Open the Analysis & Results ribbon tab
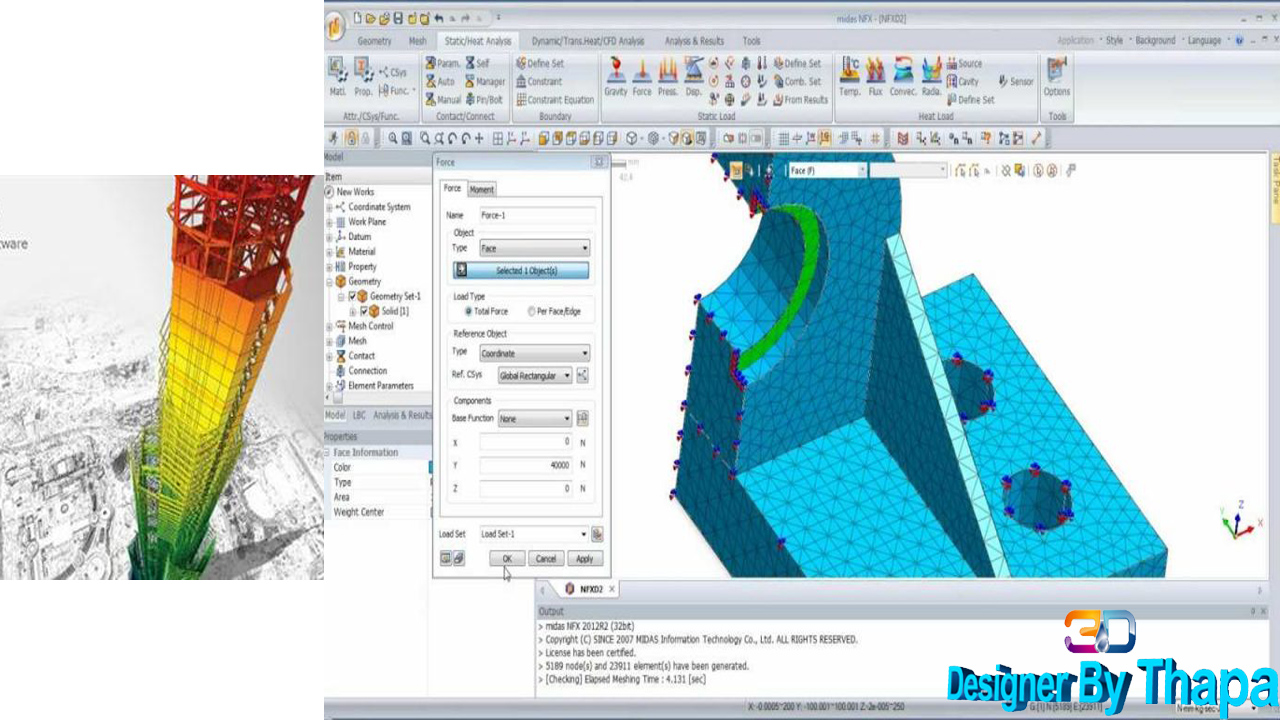The image size is (1280, 720). [x=694, y=41]
